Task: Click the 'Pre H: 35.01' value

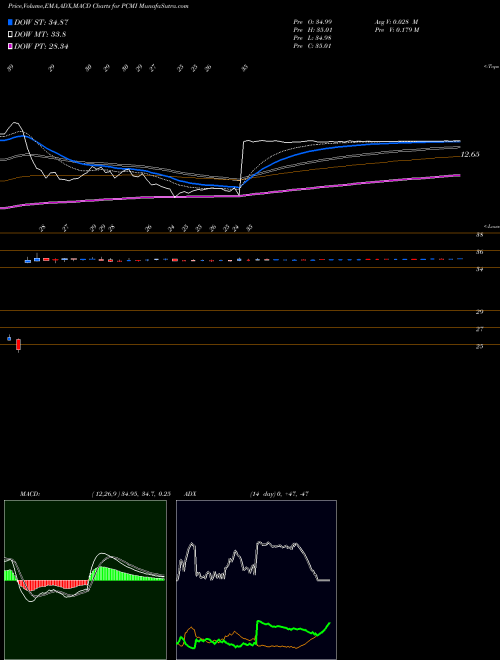Action: 313,30
